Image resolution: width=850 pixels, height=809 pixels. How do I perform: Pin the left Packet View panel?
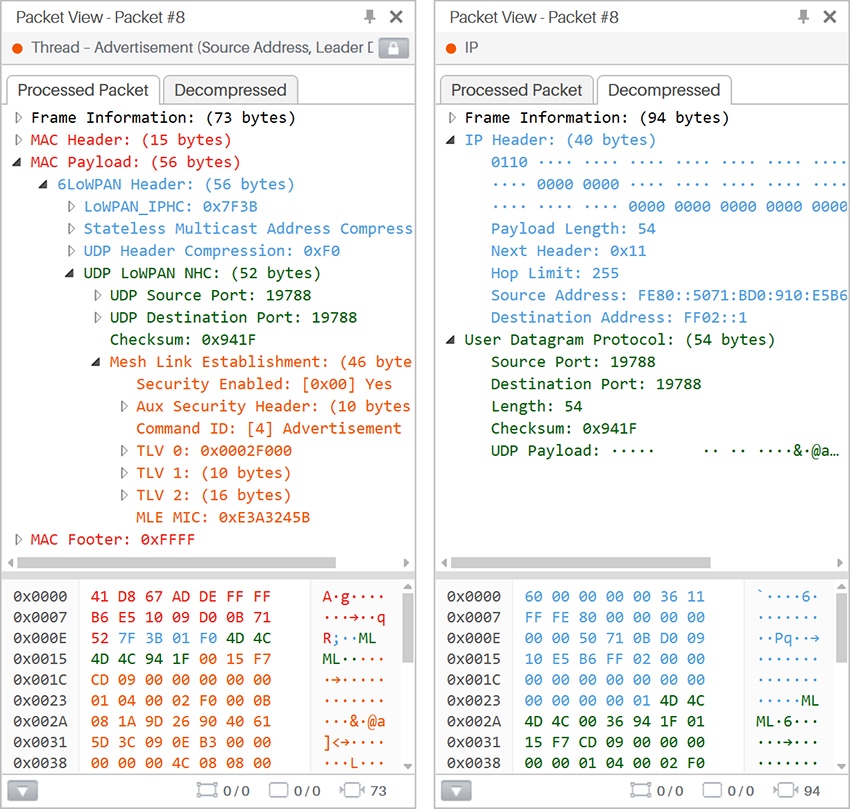370,17
